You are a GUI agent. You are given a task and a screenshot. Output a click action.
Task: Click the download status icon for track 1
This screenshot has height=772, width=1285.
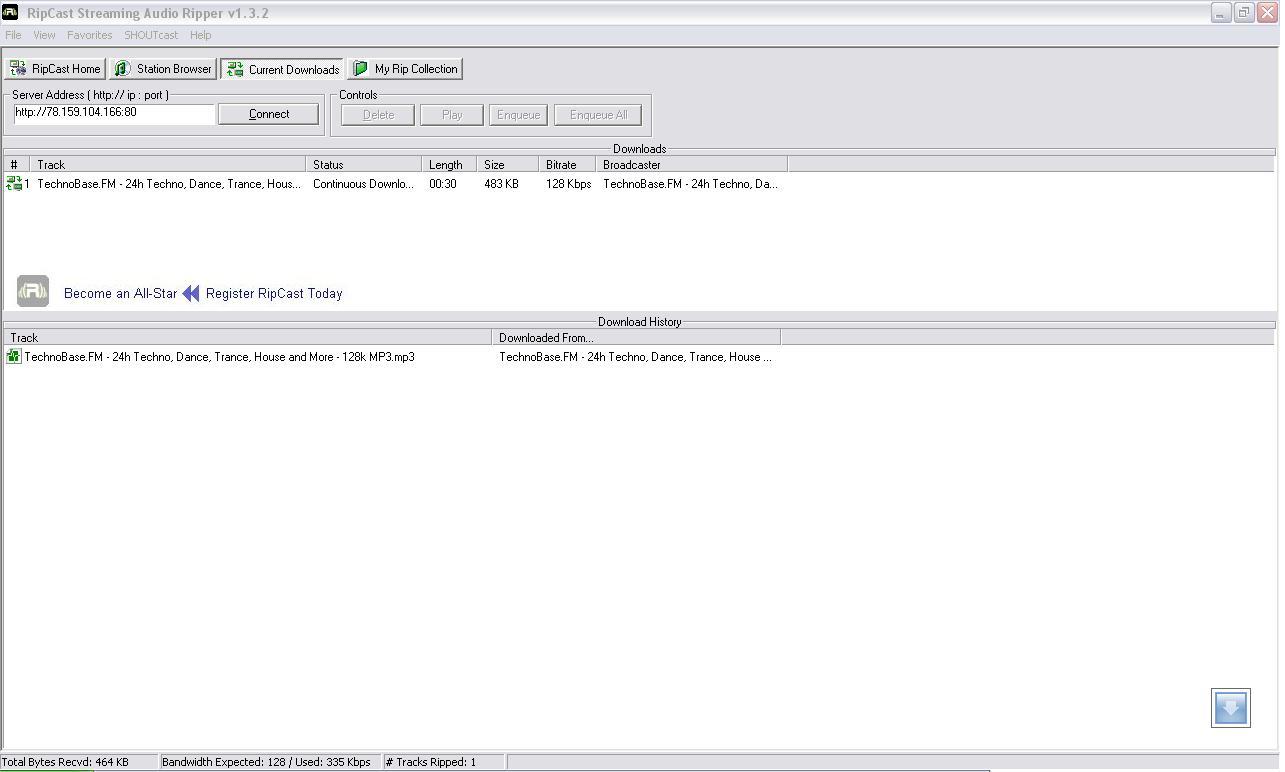coord(14,184)
